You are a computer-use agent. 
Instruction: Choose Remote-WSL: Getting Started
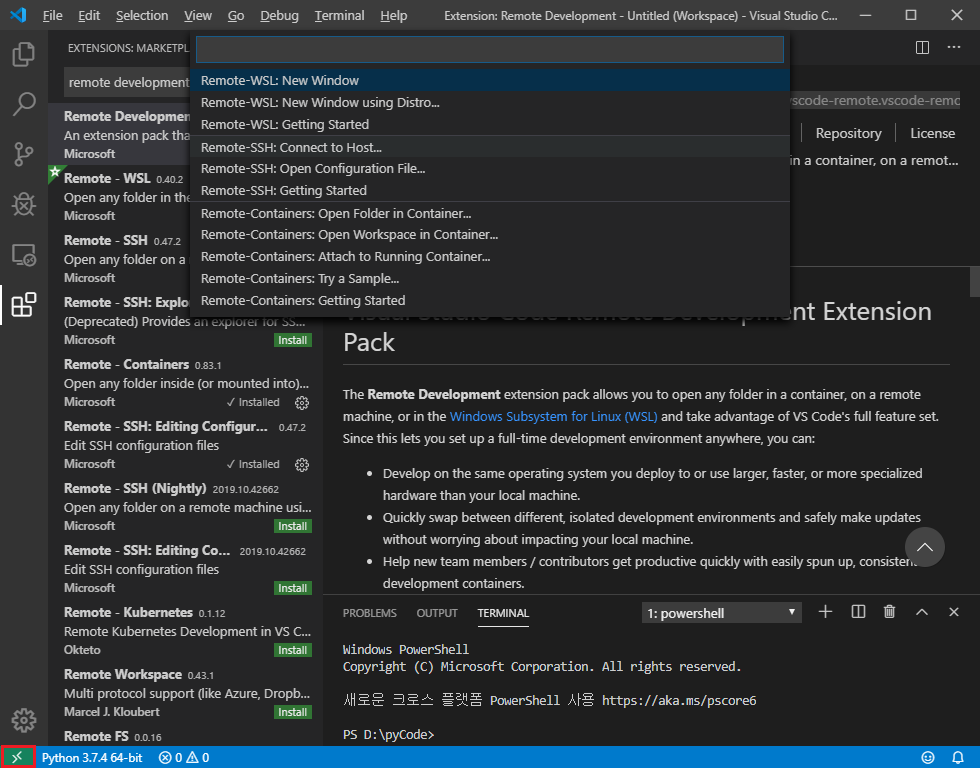point(490,124)
